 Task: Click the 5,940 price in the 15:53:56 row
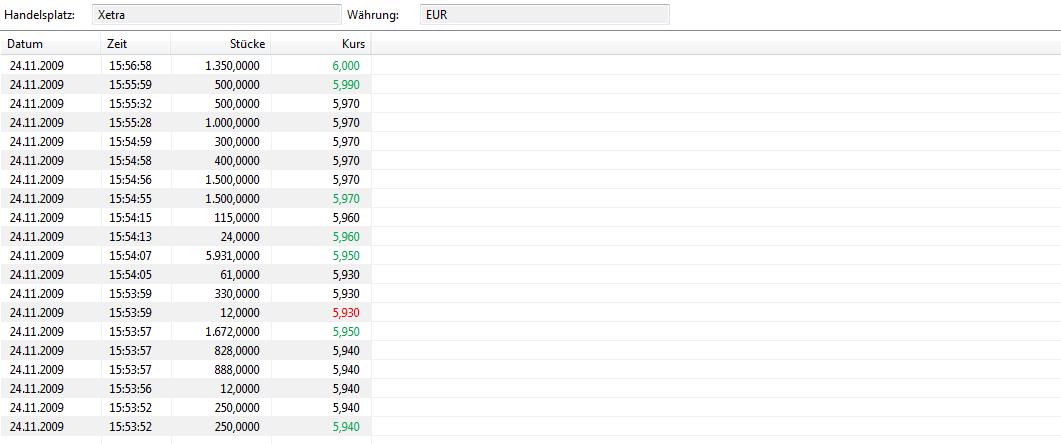click(346, 388)
